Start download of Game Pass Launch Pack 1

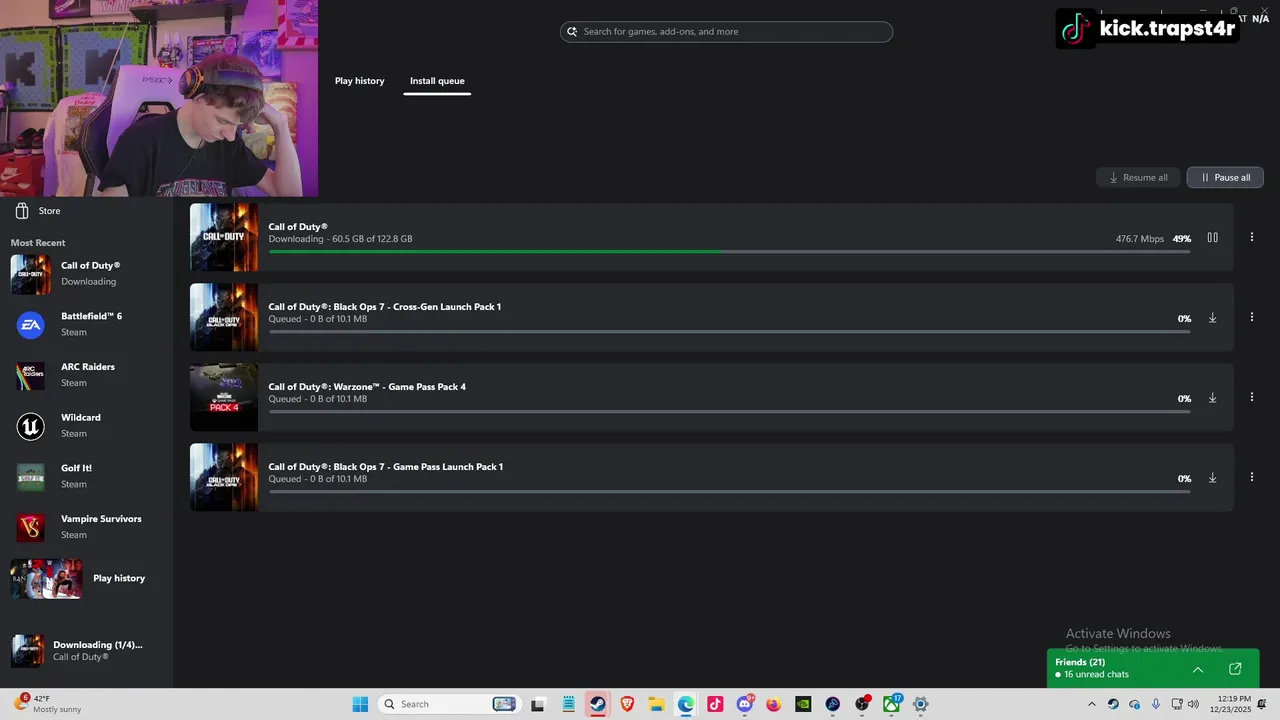coord(1212,478)
